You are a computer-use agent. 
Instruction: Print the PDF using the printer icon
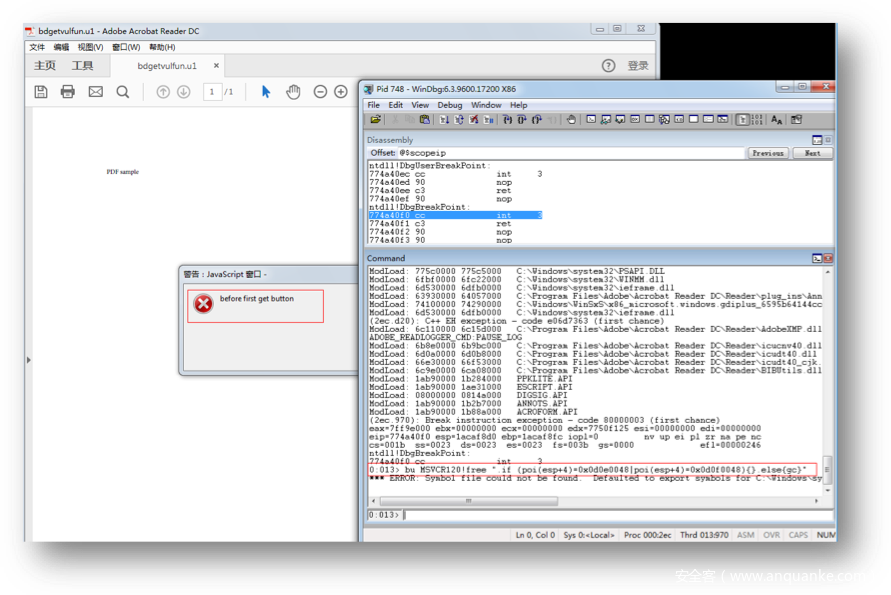[x=68, y=91]
